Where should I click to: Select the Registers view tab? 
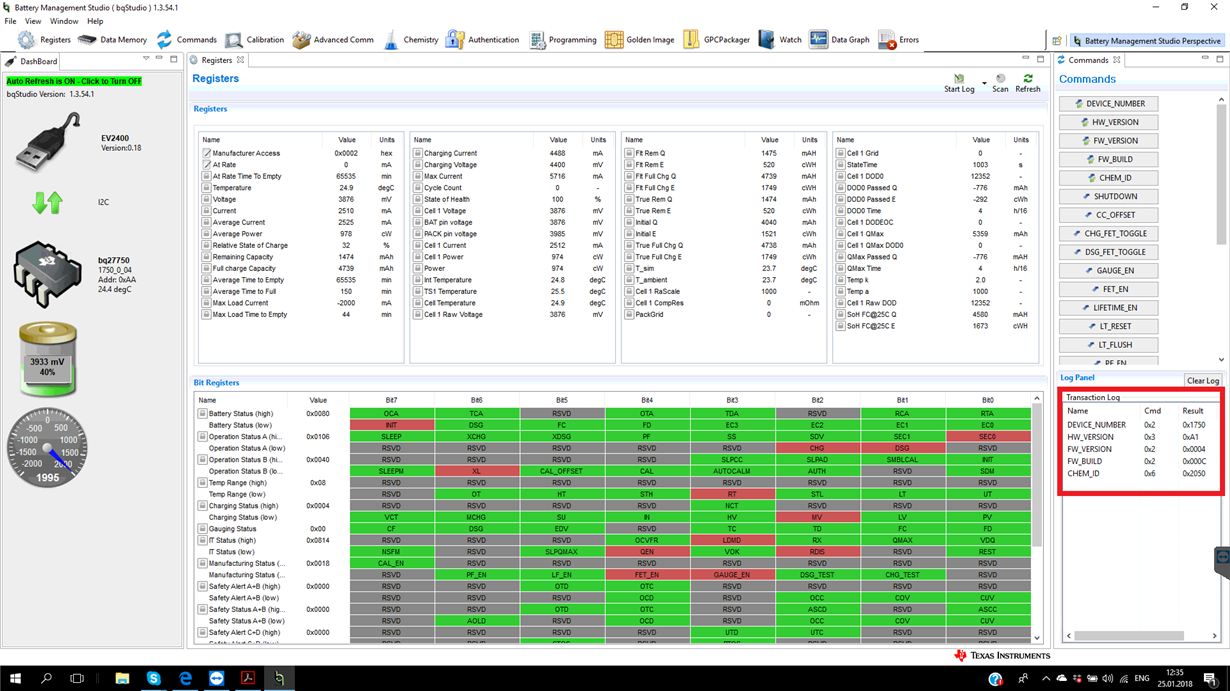[x=216, y=61]
